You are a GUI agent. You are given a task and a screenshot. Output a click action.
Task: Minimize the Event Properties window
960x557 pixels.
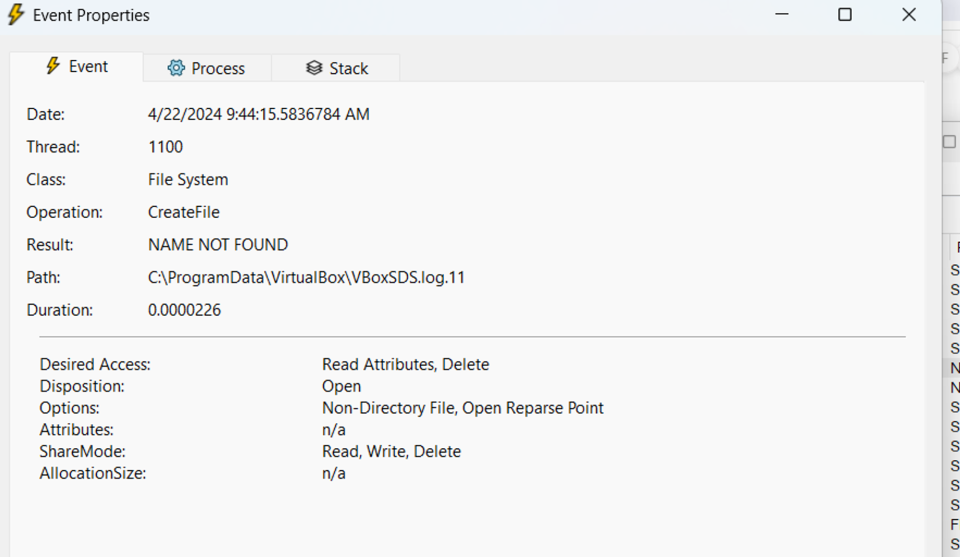[x=781, y=15]
